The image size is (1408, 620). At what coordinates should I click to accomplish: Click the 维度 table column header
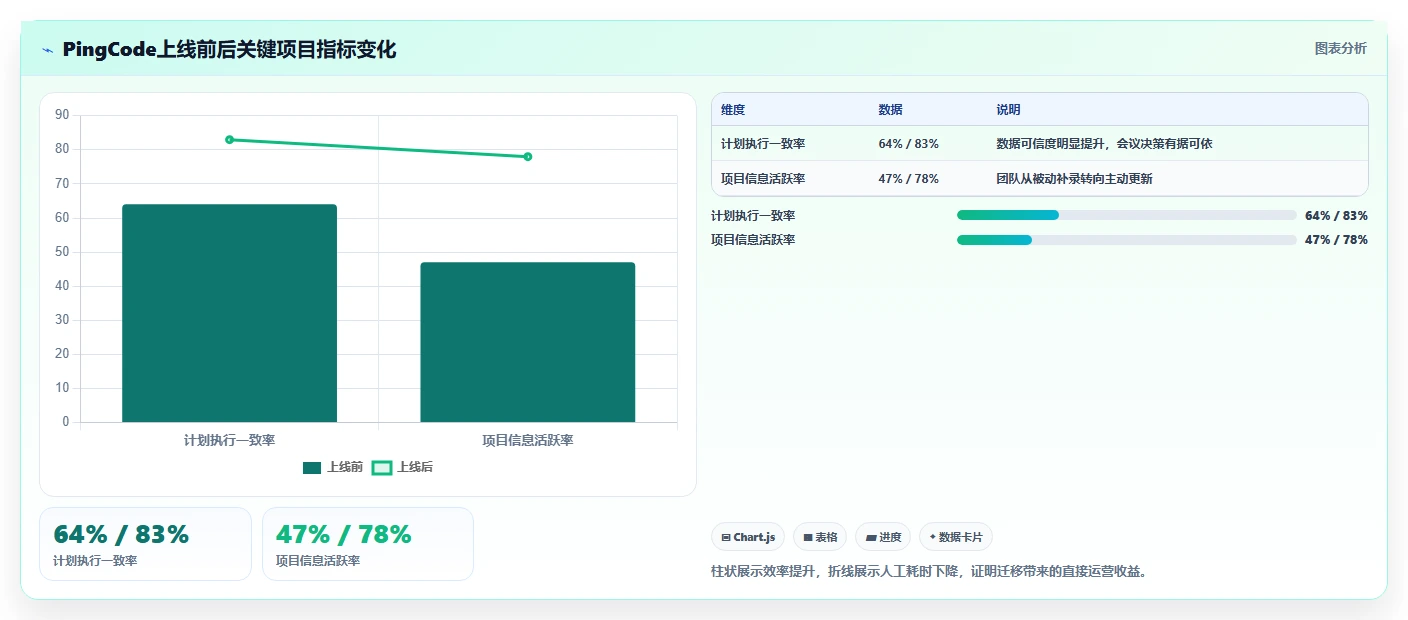(733, 110)
